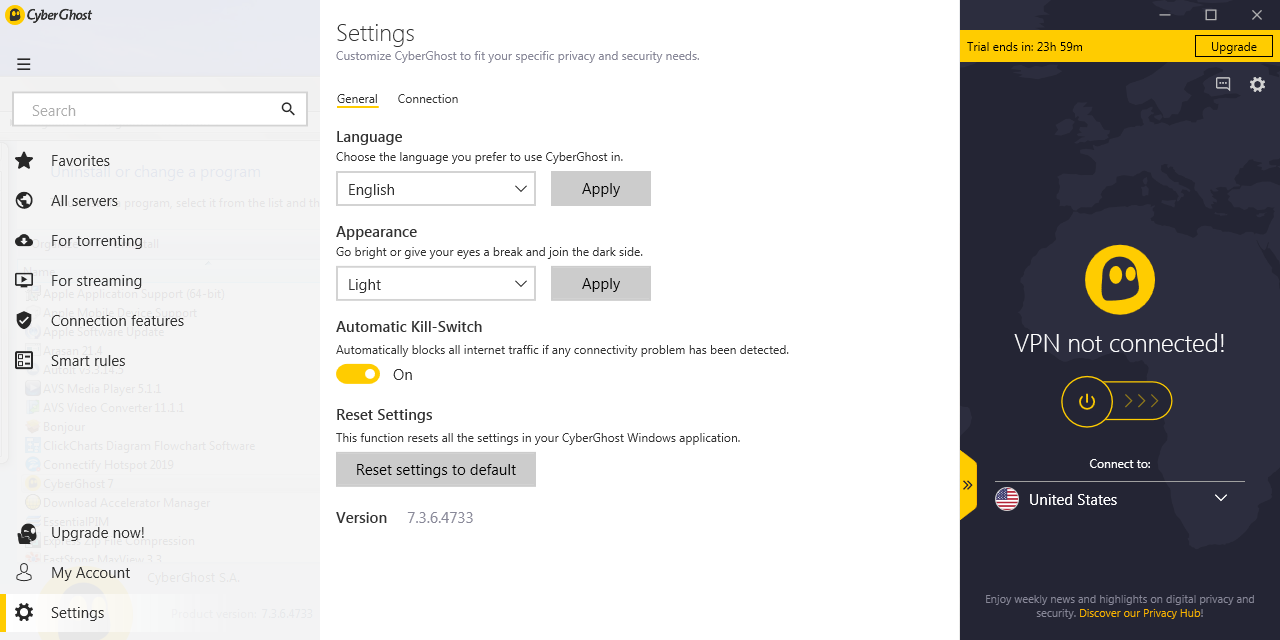Click Reset settings to default button

coord(436,470)
